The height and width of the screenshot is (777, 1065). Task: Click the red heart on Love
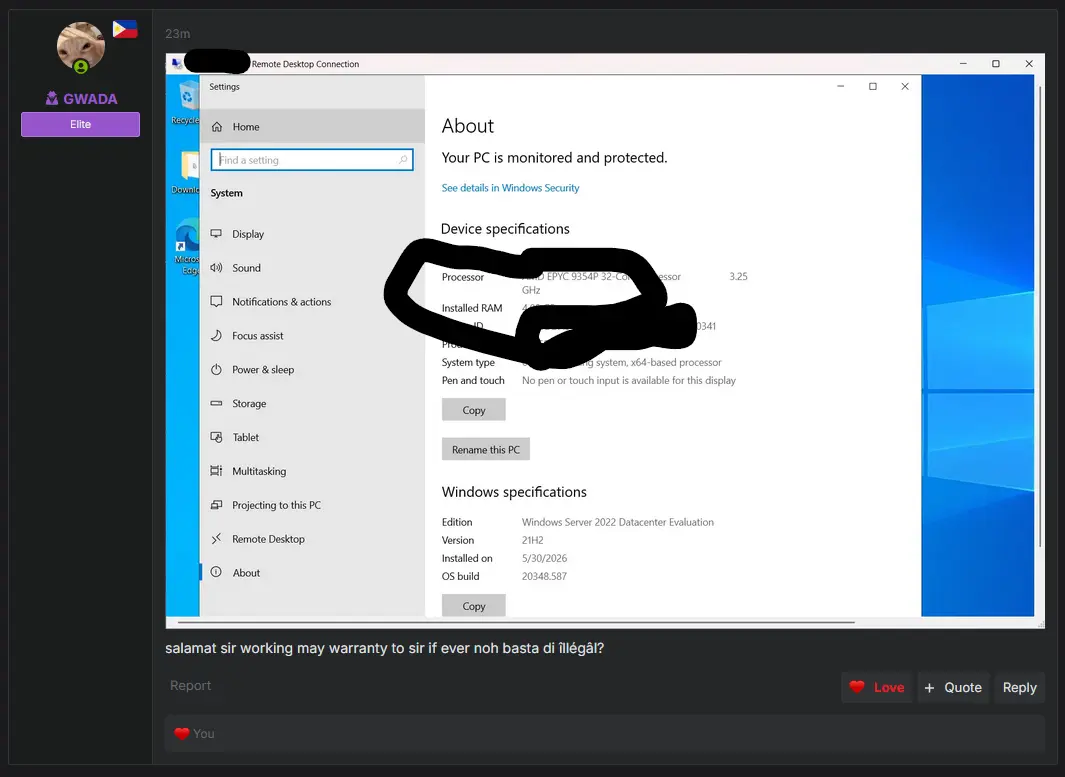(x=857, y=687)
